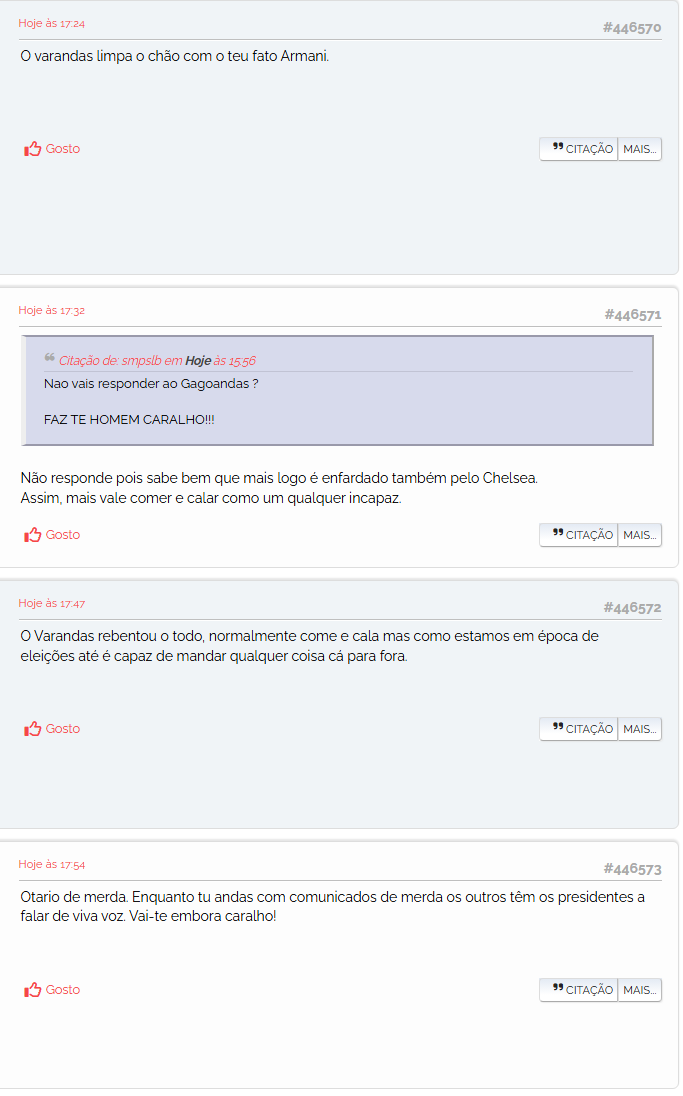Follow post number link #446573
Viewport: 683px width, 1096px height.
[632, 869]
